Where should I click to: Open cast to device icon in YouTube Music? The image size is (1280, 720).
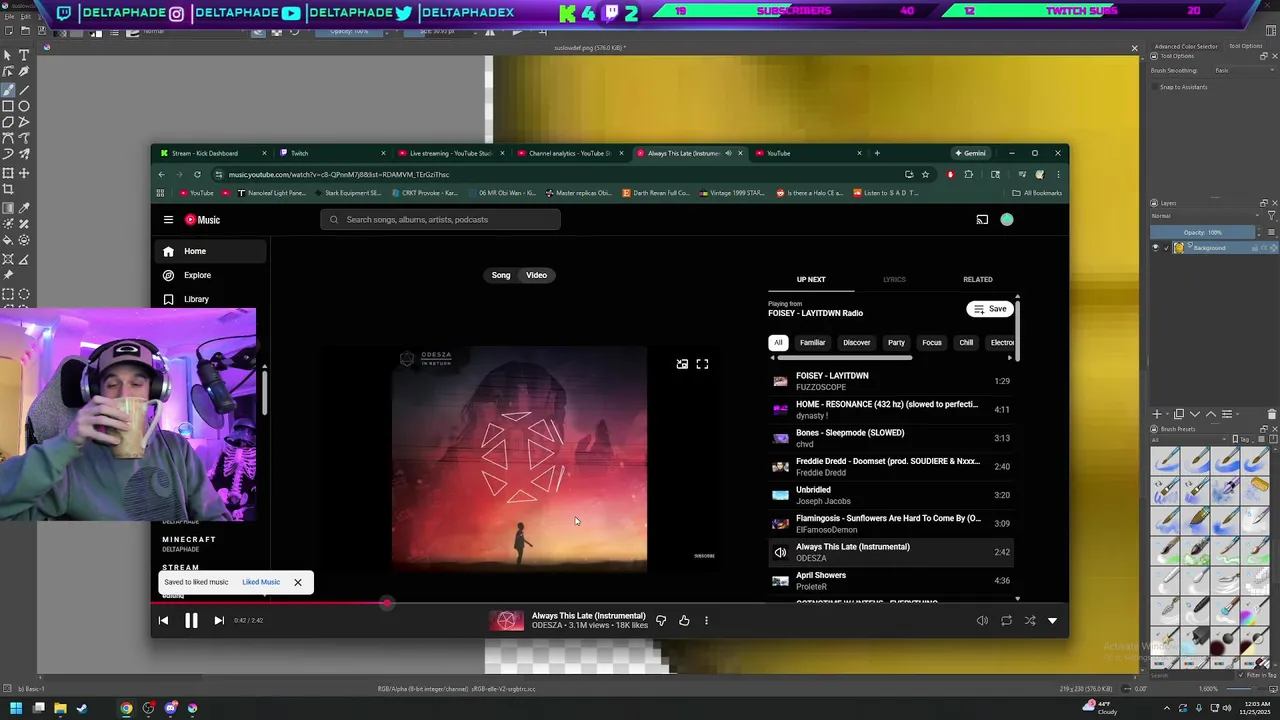click(x=982, y=220)
